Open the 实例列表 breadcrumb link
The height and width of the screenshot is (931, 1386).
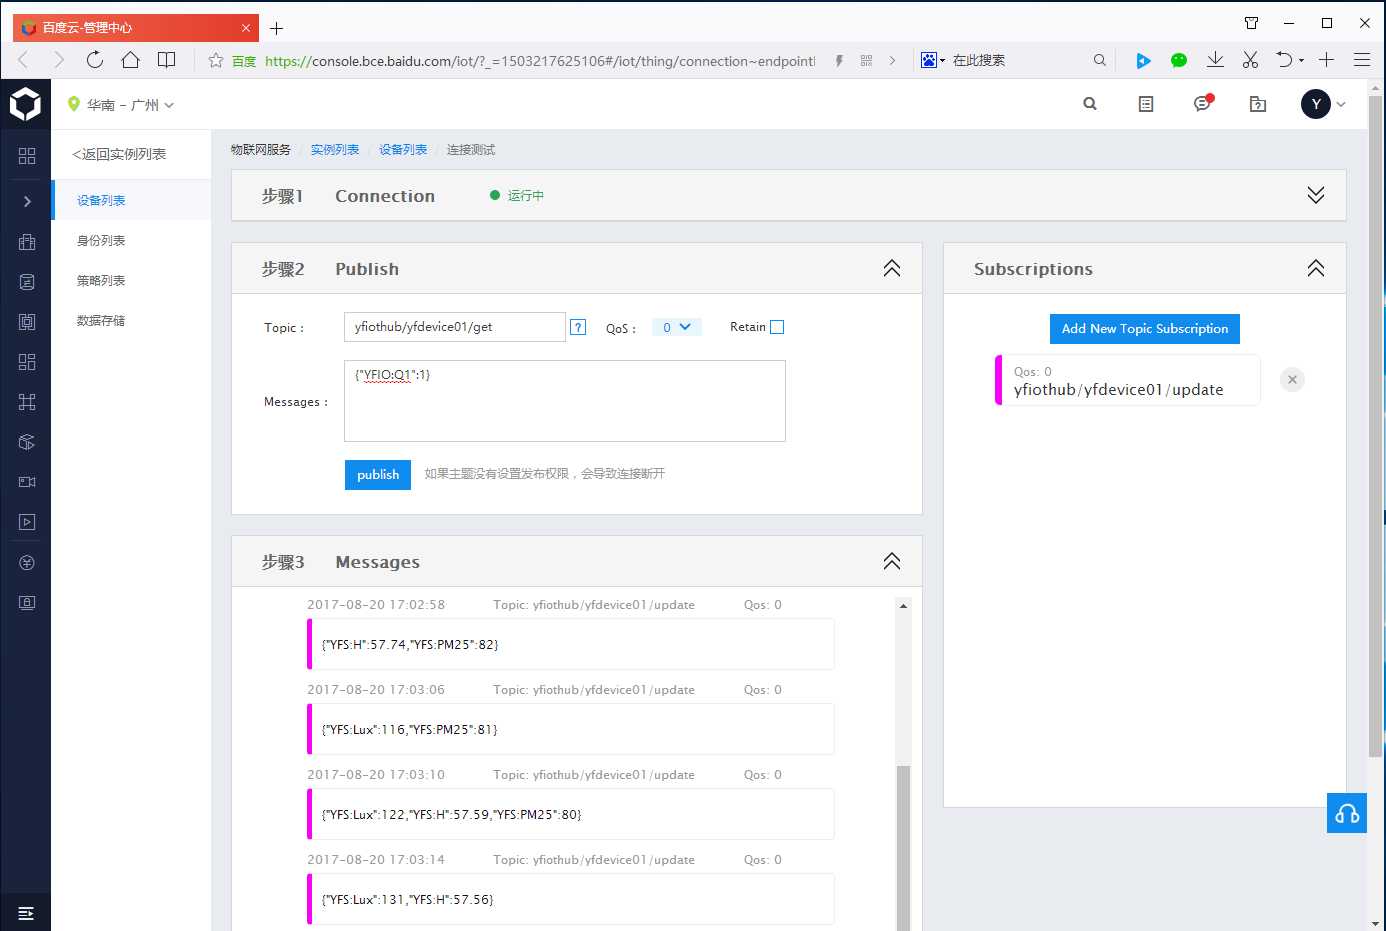(x=335, y=150)
